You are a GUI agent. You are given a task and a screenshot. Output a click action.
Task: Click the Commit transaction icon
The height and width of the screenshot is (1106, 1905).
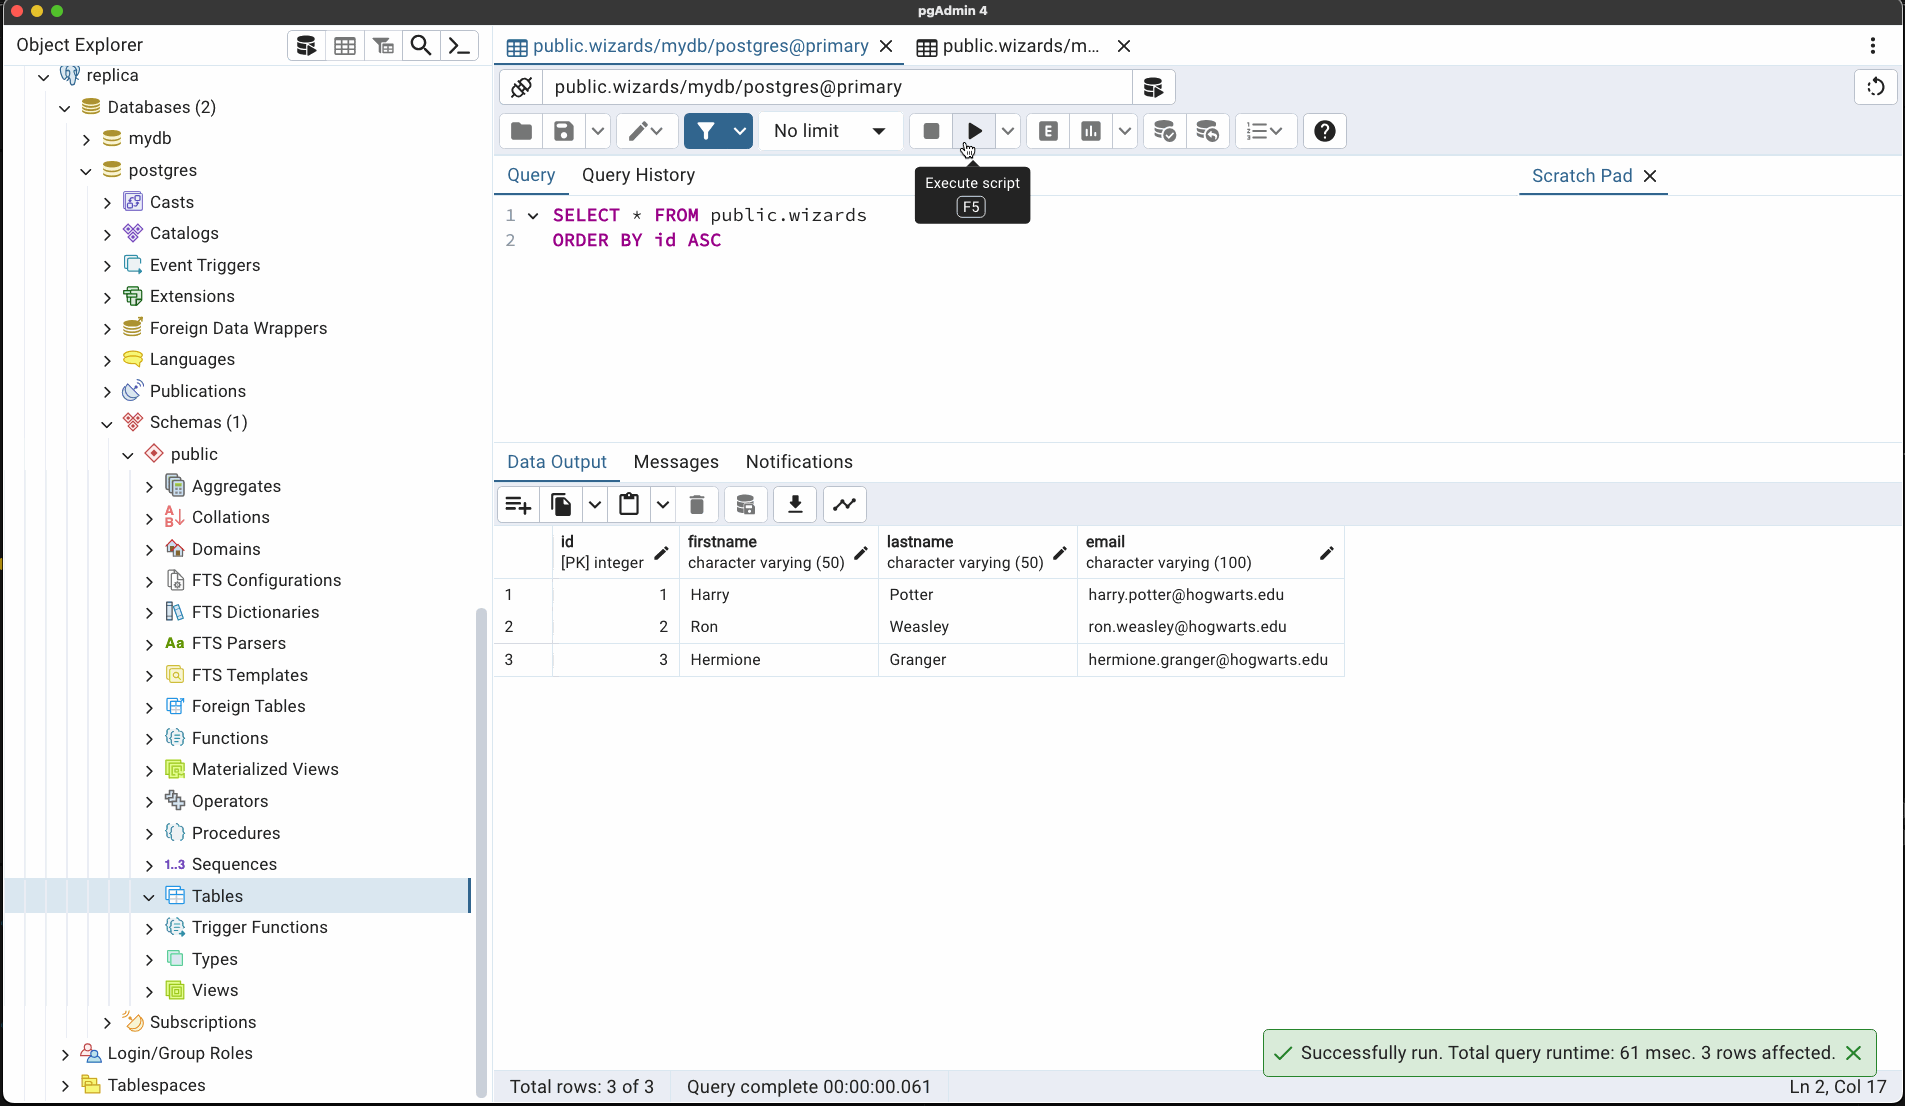click(1165, 131)
